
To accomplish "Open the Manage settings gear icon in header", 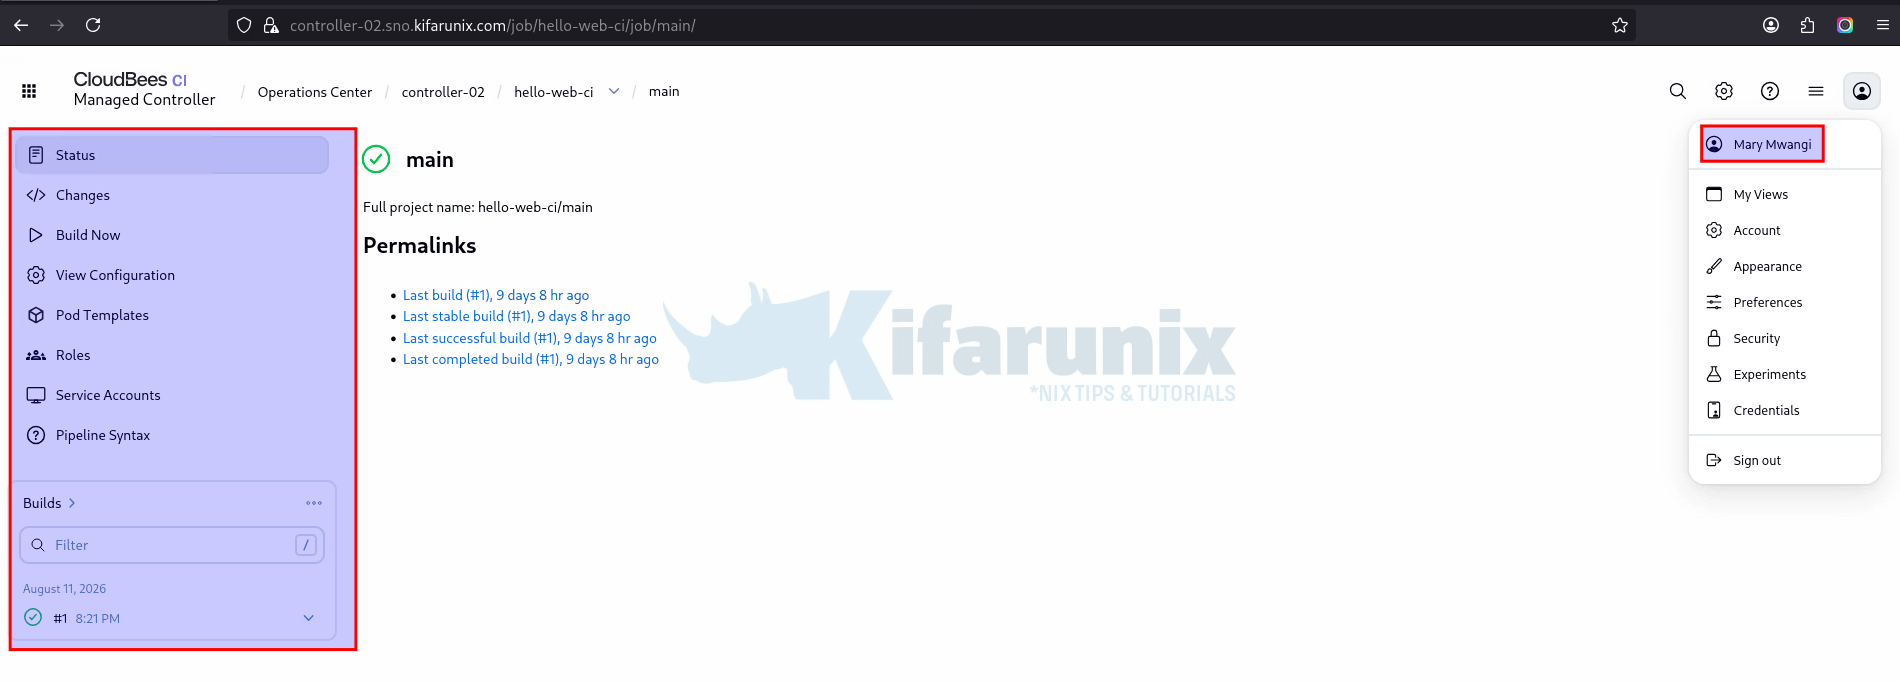I will [x=1724, y=91].
